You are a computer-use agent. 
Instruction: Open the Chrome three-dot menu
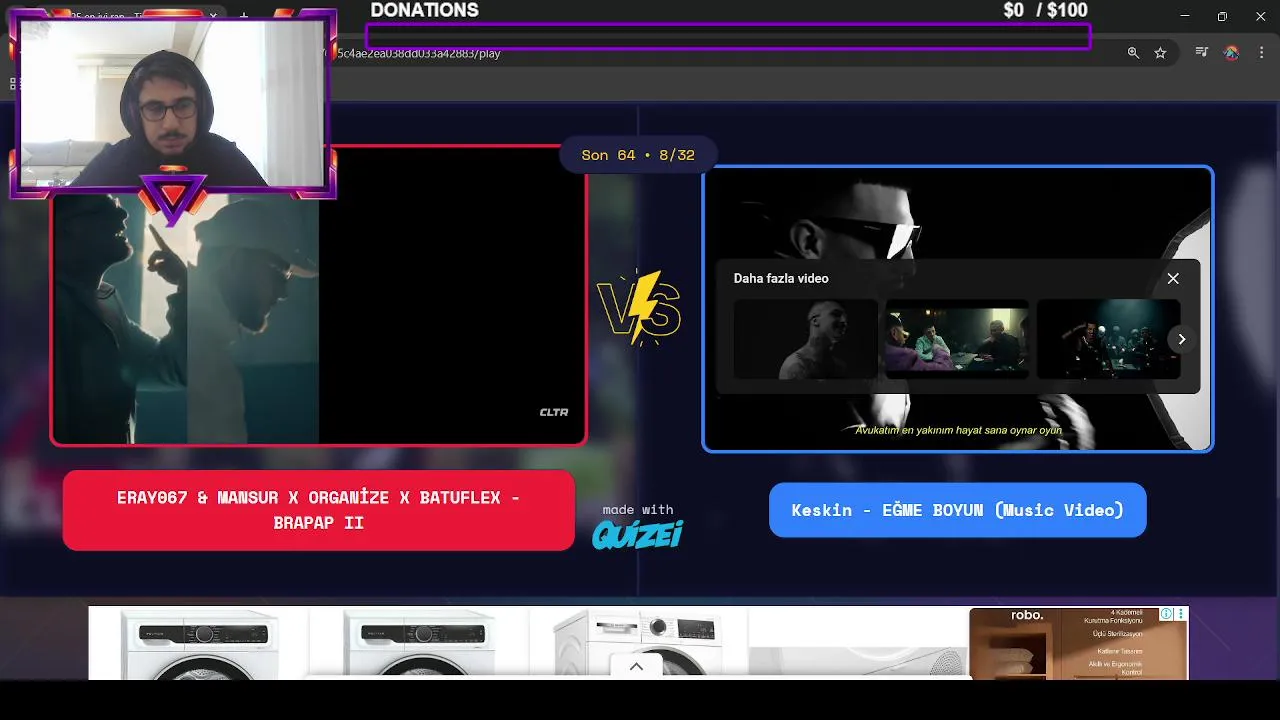[x=1263, y=53]
